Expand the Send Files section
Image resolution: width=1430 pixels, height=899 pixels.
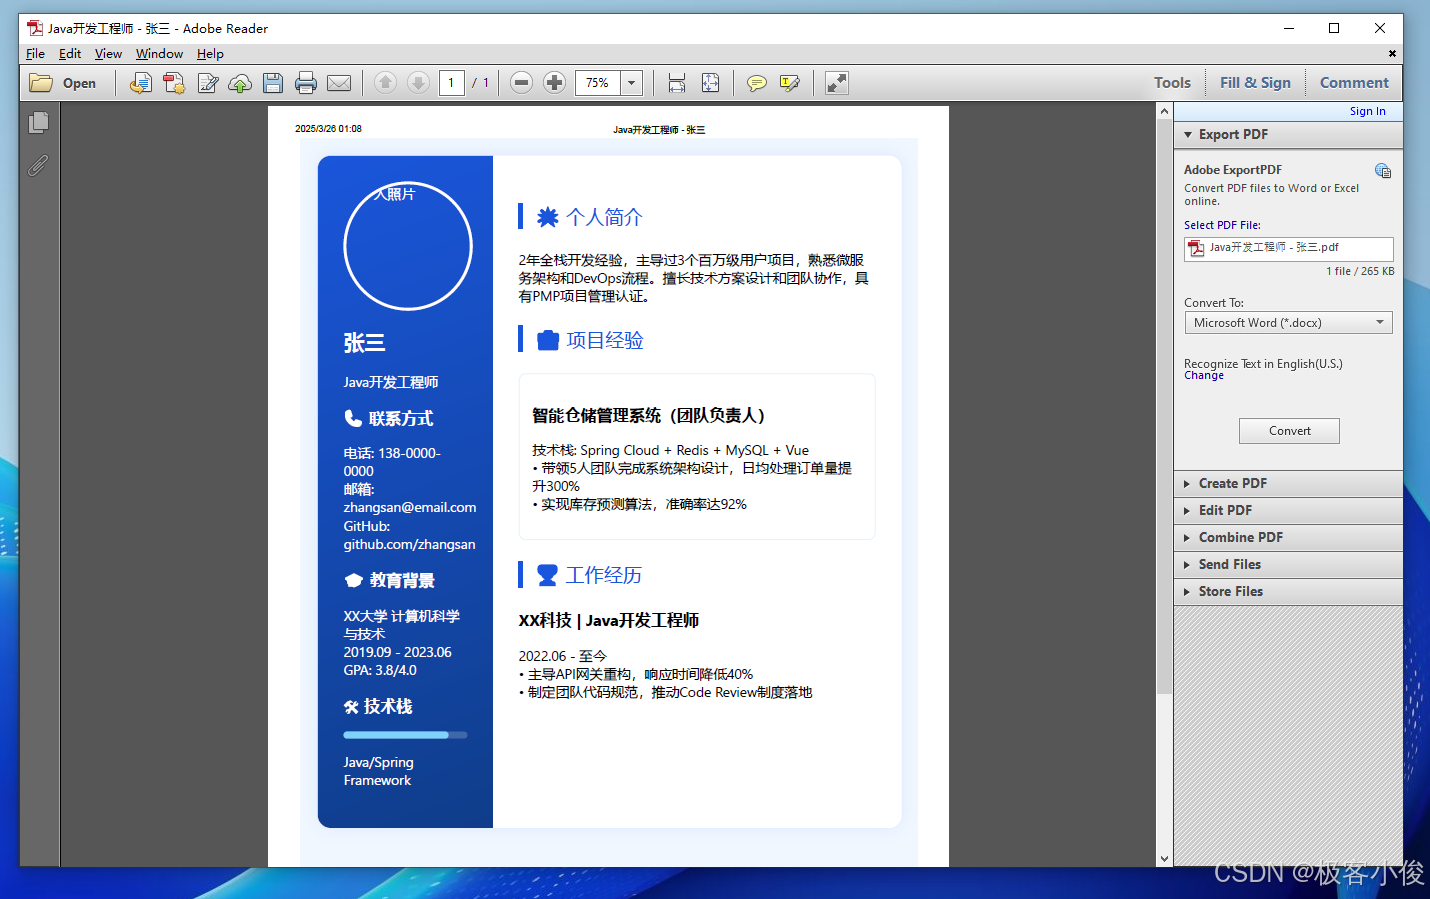[1288, 564]
